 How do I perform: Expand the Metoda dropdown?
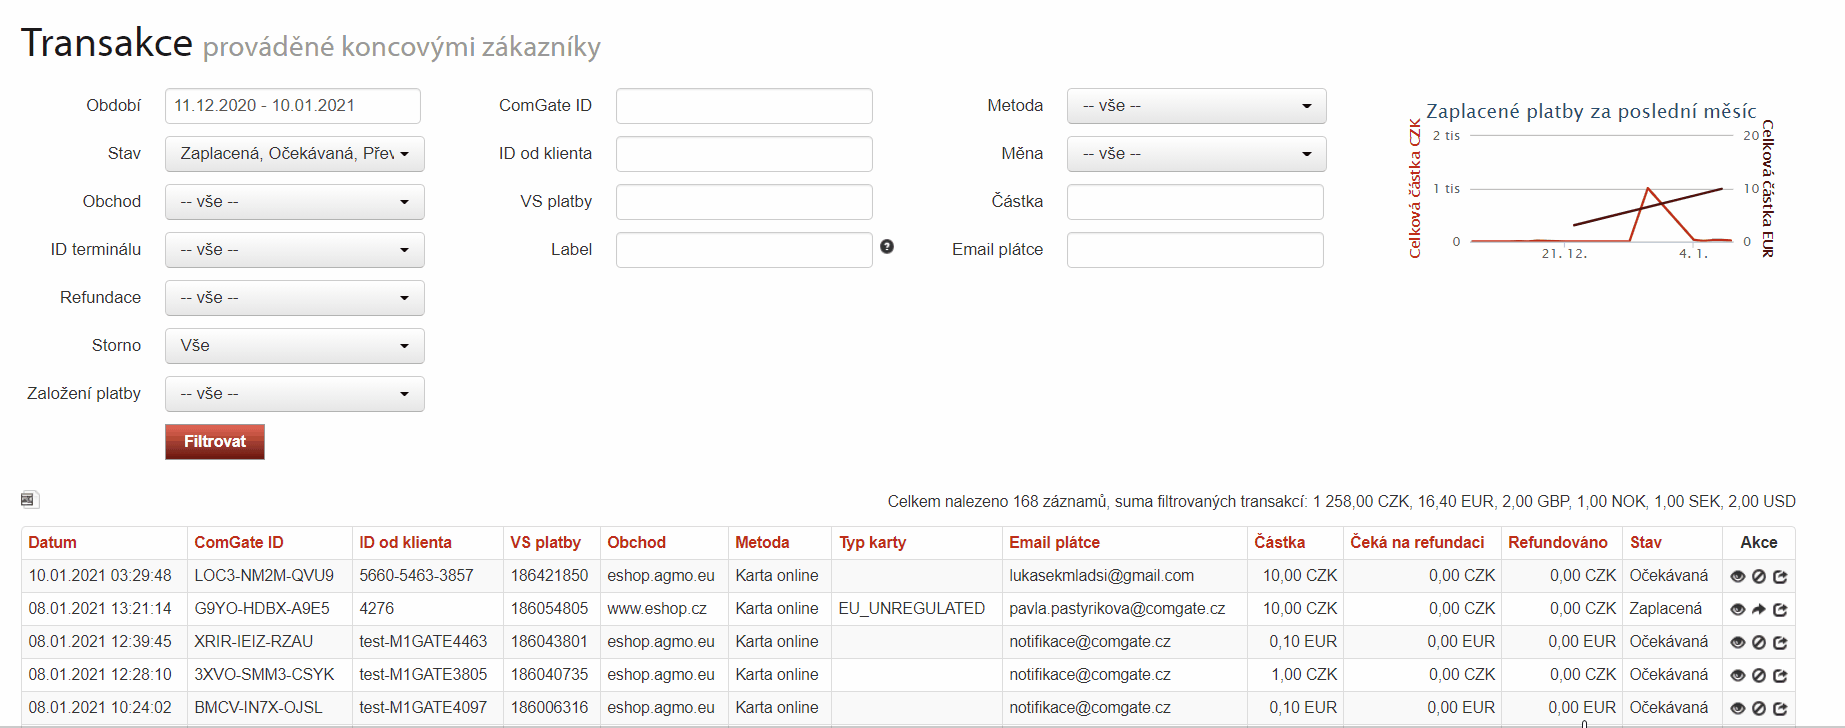point(1196,106)
